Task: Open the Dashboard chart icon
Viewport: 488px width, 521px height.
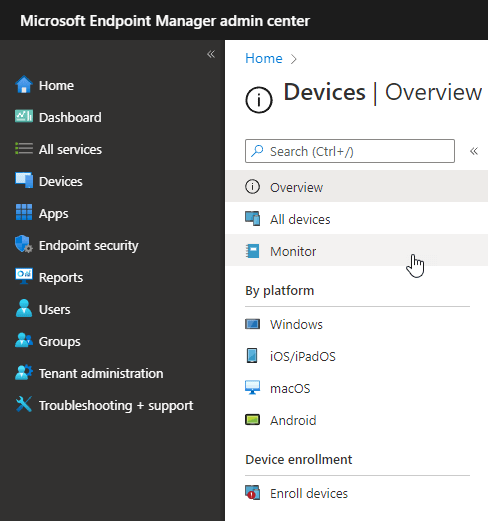Action: click(x=24, y=116)
